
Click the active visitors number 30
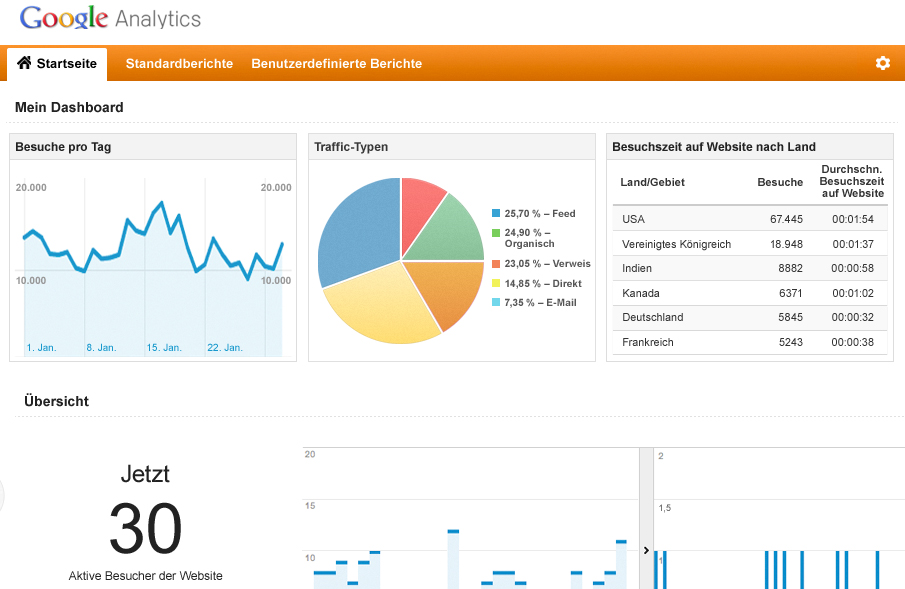click(x=146, y=527)
